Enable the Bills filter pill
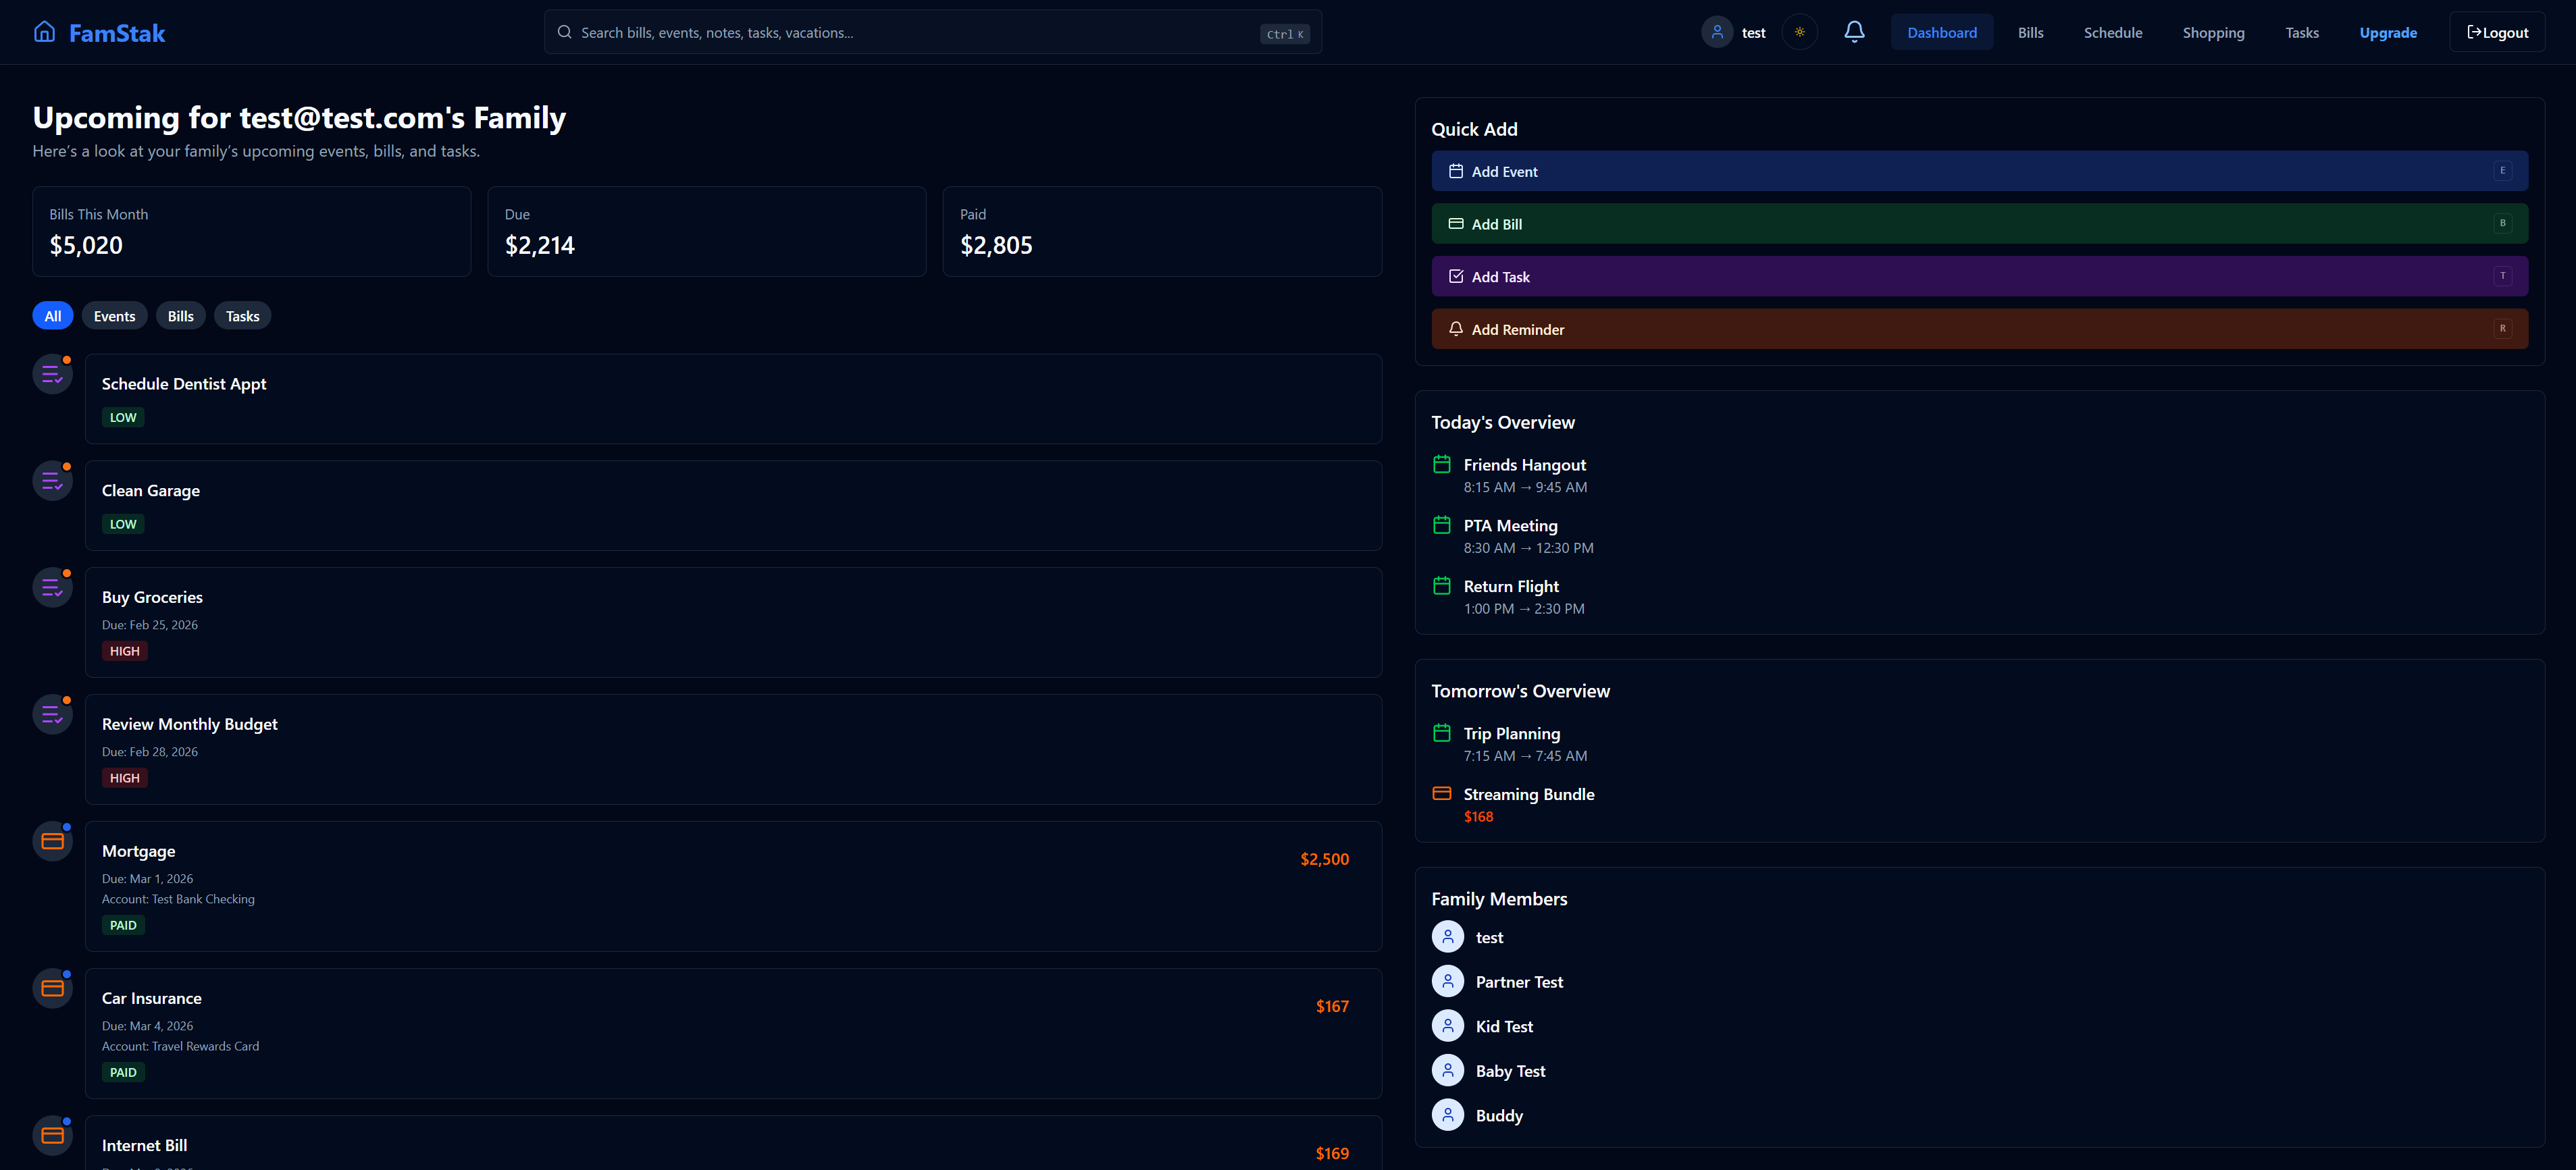The height and width of the screenshot is (1170, 2576). click(x=180, y=315)
